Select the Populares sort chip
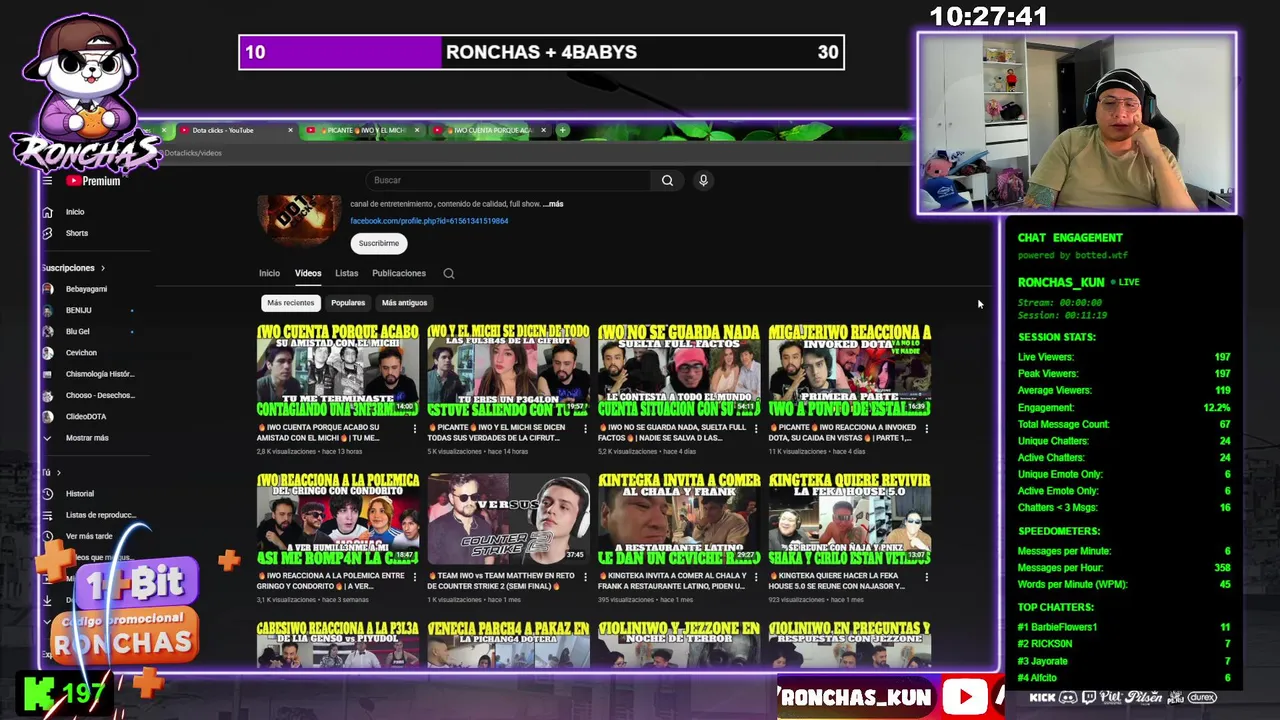 (x=348, y=302)
